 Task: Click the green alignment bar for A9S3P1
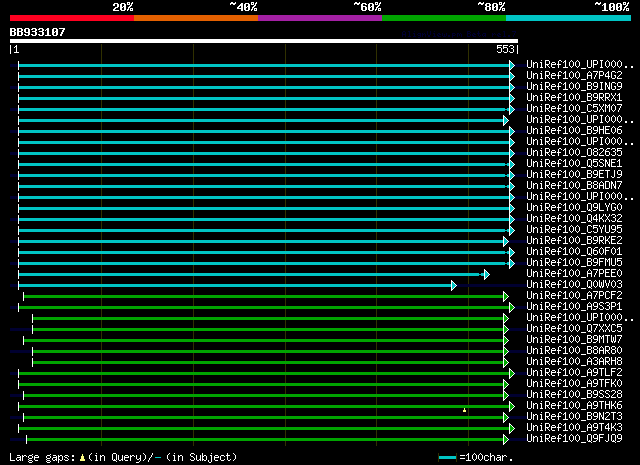[264, 308]
